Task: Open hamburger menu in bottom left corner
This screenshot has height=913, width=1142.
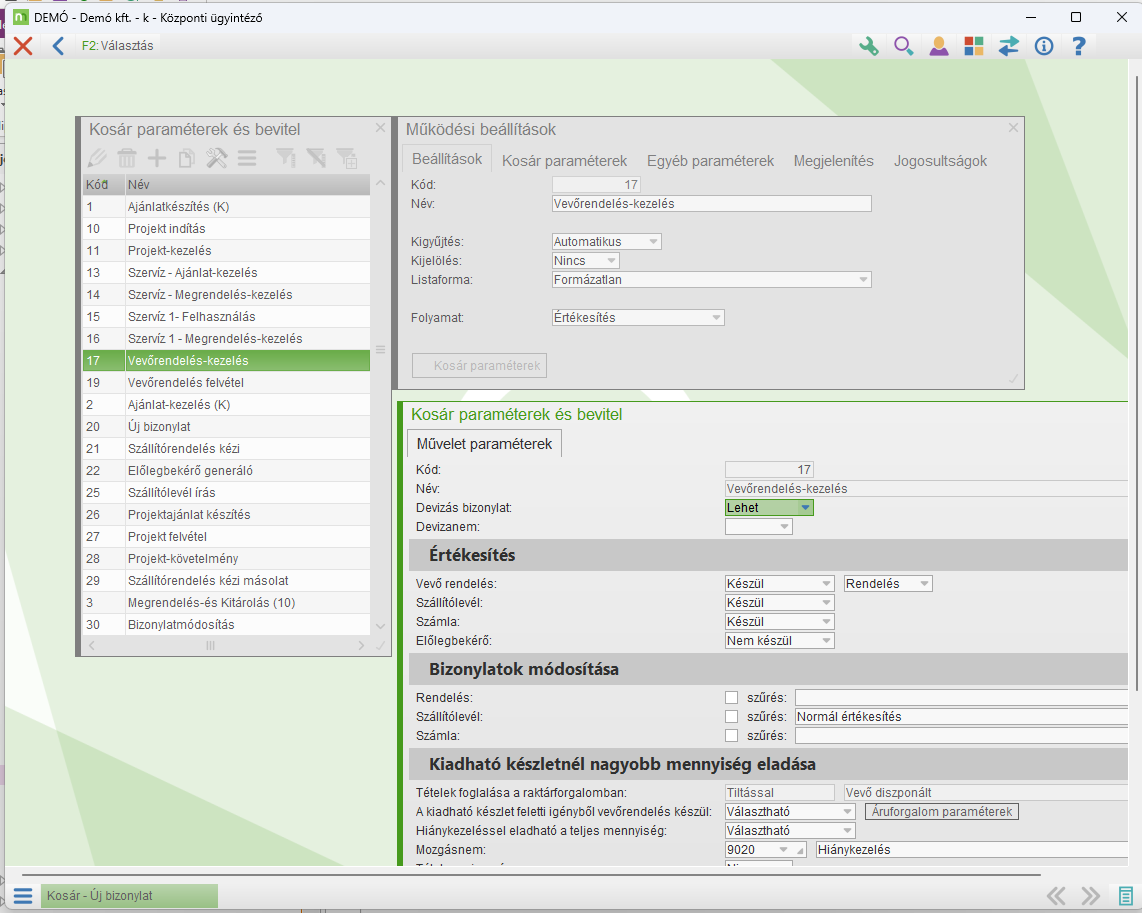Action: pos(23,896)
